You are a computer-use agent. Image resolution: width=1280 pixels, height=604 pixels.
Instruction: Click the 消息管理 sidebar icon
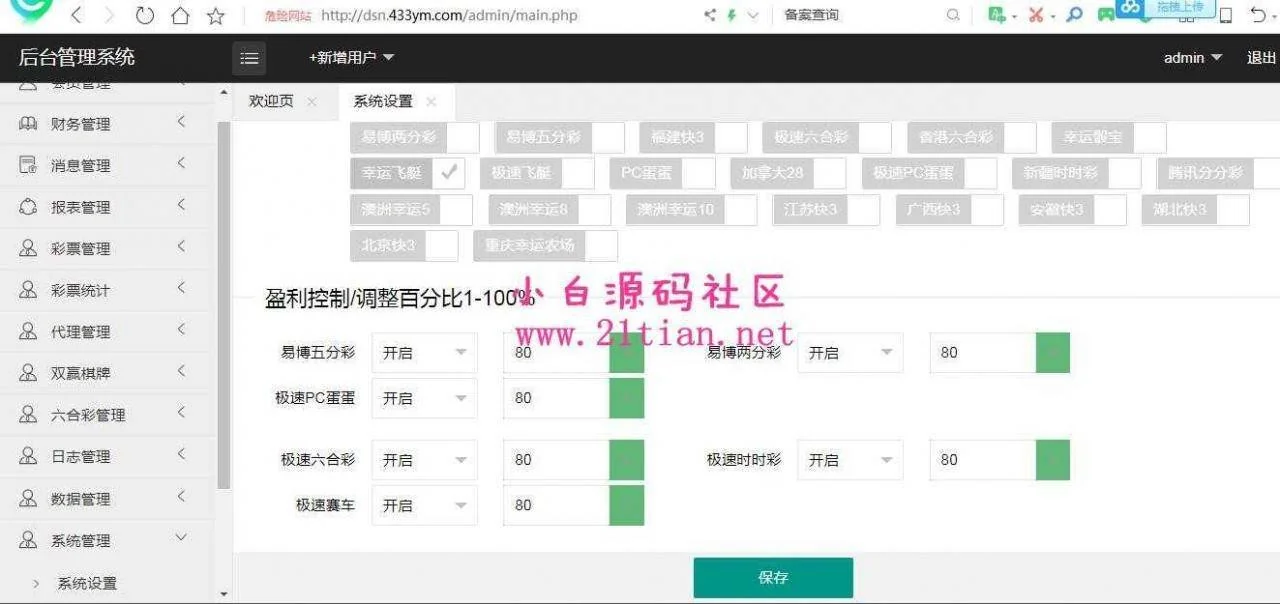click(x=28, y=166)
